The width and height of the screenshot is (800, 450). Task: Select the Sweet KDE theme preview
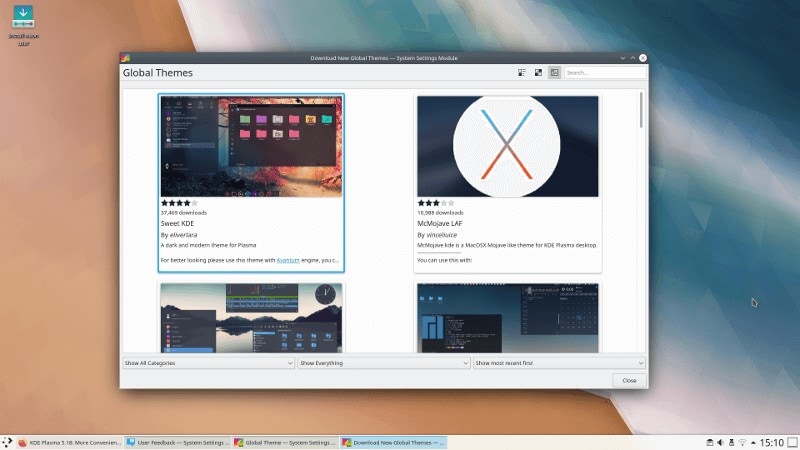pyautogui.click(x=251, y=146)
